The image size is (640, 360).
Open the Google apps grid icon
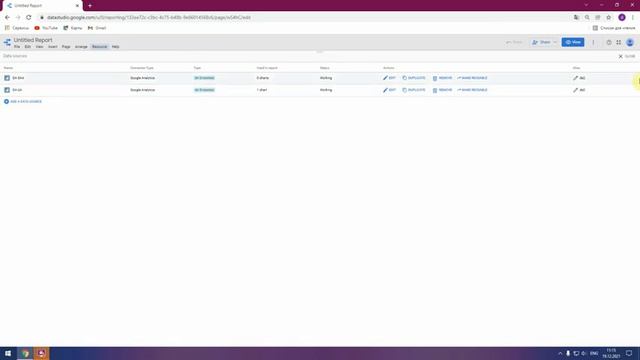(619, 42)
